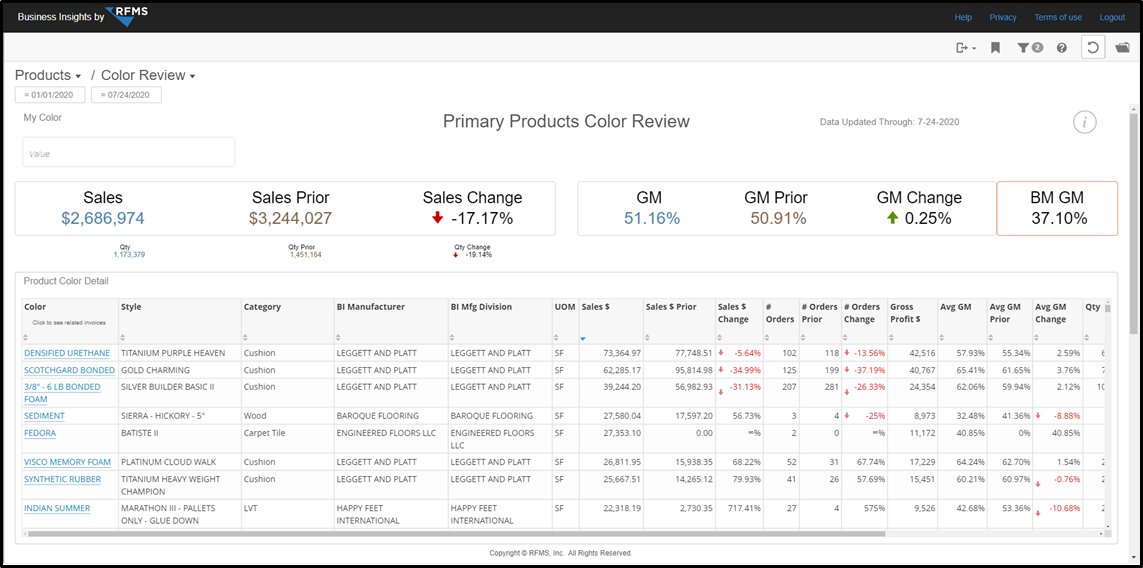
Task: Open the Terms of use link
Action: (x=1058, y=17)
